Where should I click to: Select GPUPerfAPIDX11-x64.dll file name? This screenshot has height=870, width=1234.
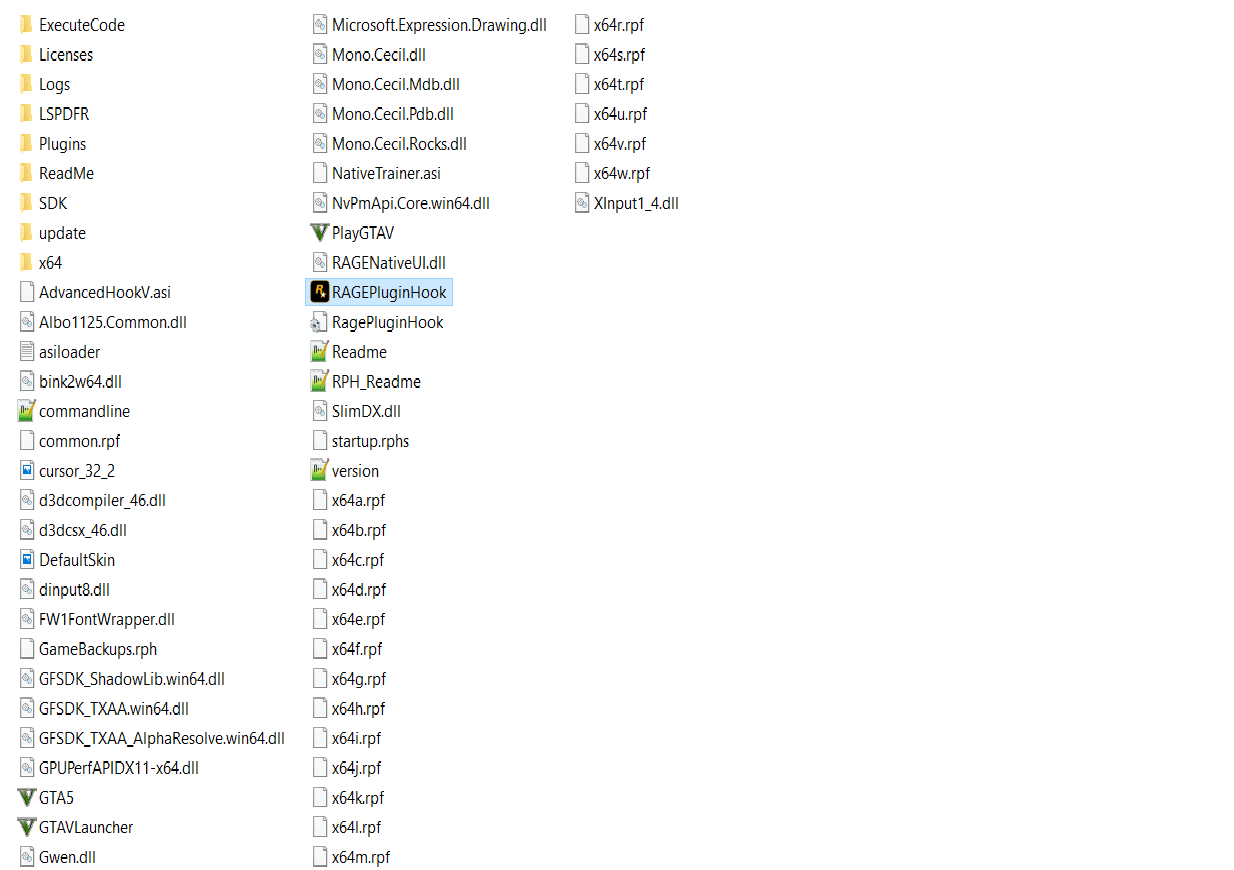(119, 768)
